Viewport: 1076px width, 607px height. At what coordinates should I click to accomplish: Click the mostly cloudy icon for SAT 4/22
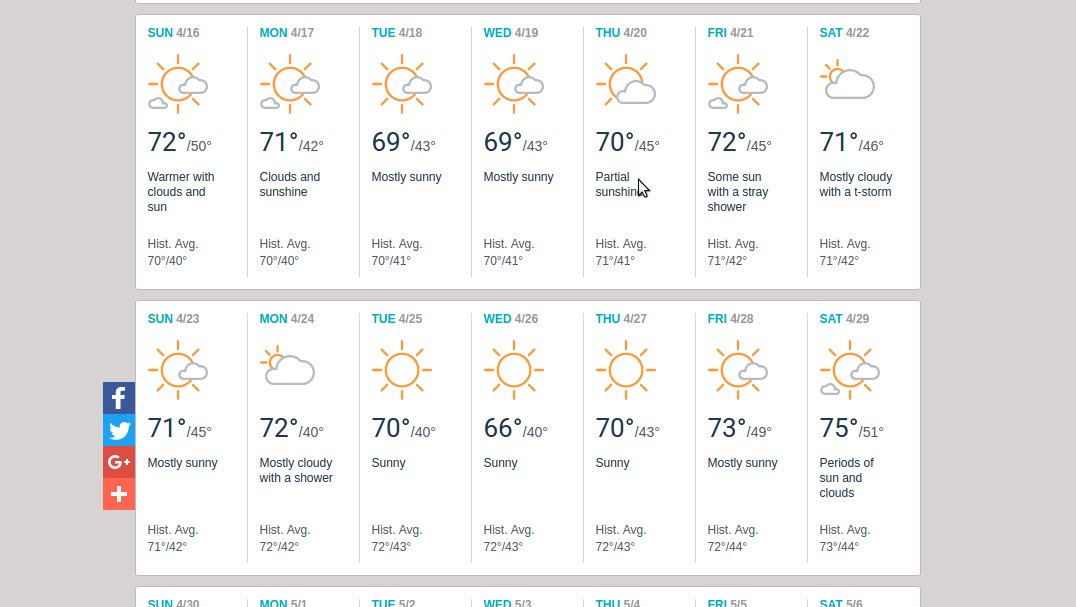tap(848, 81)
